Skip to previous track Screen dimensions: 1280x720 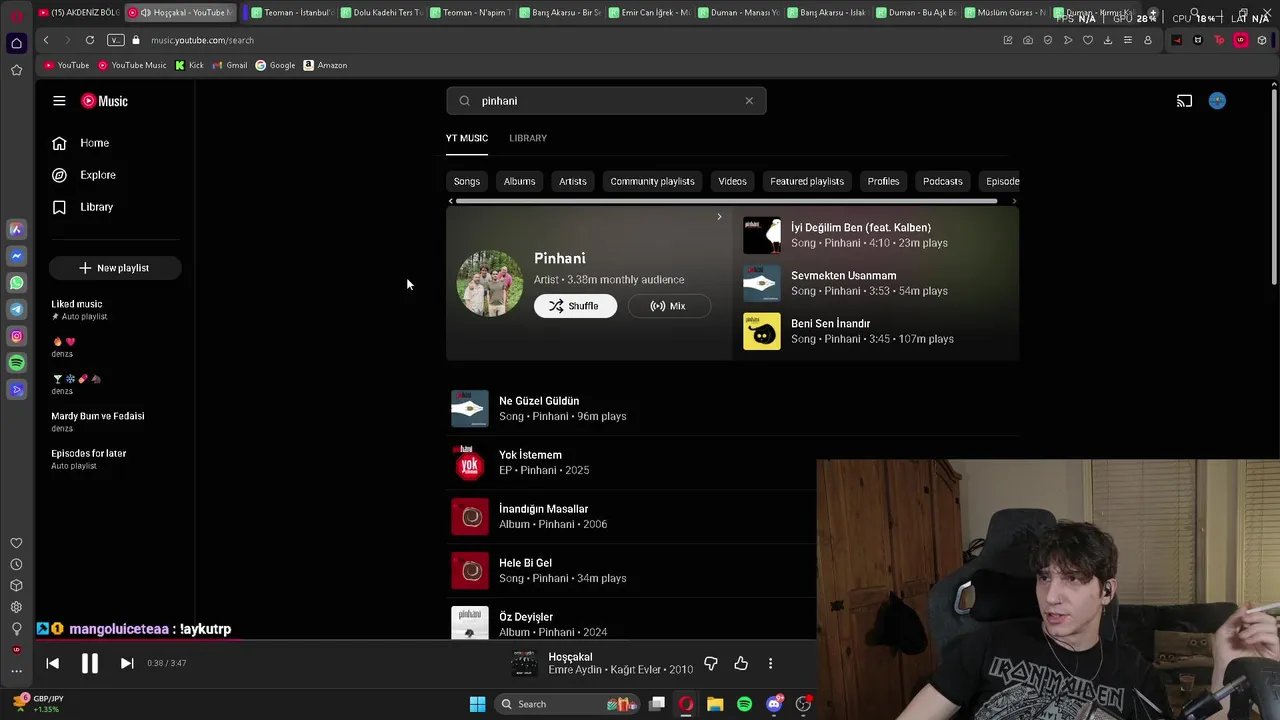53,663
